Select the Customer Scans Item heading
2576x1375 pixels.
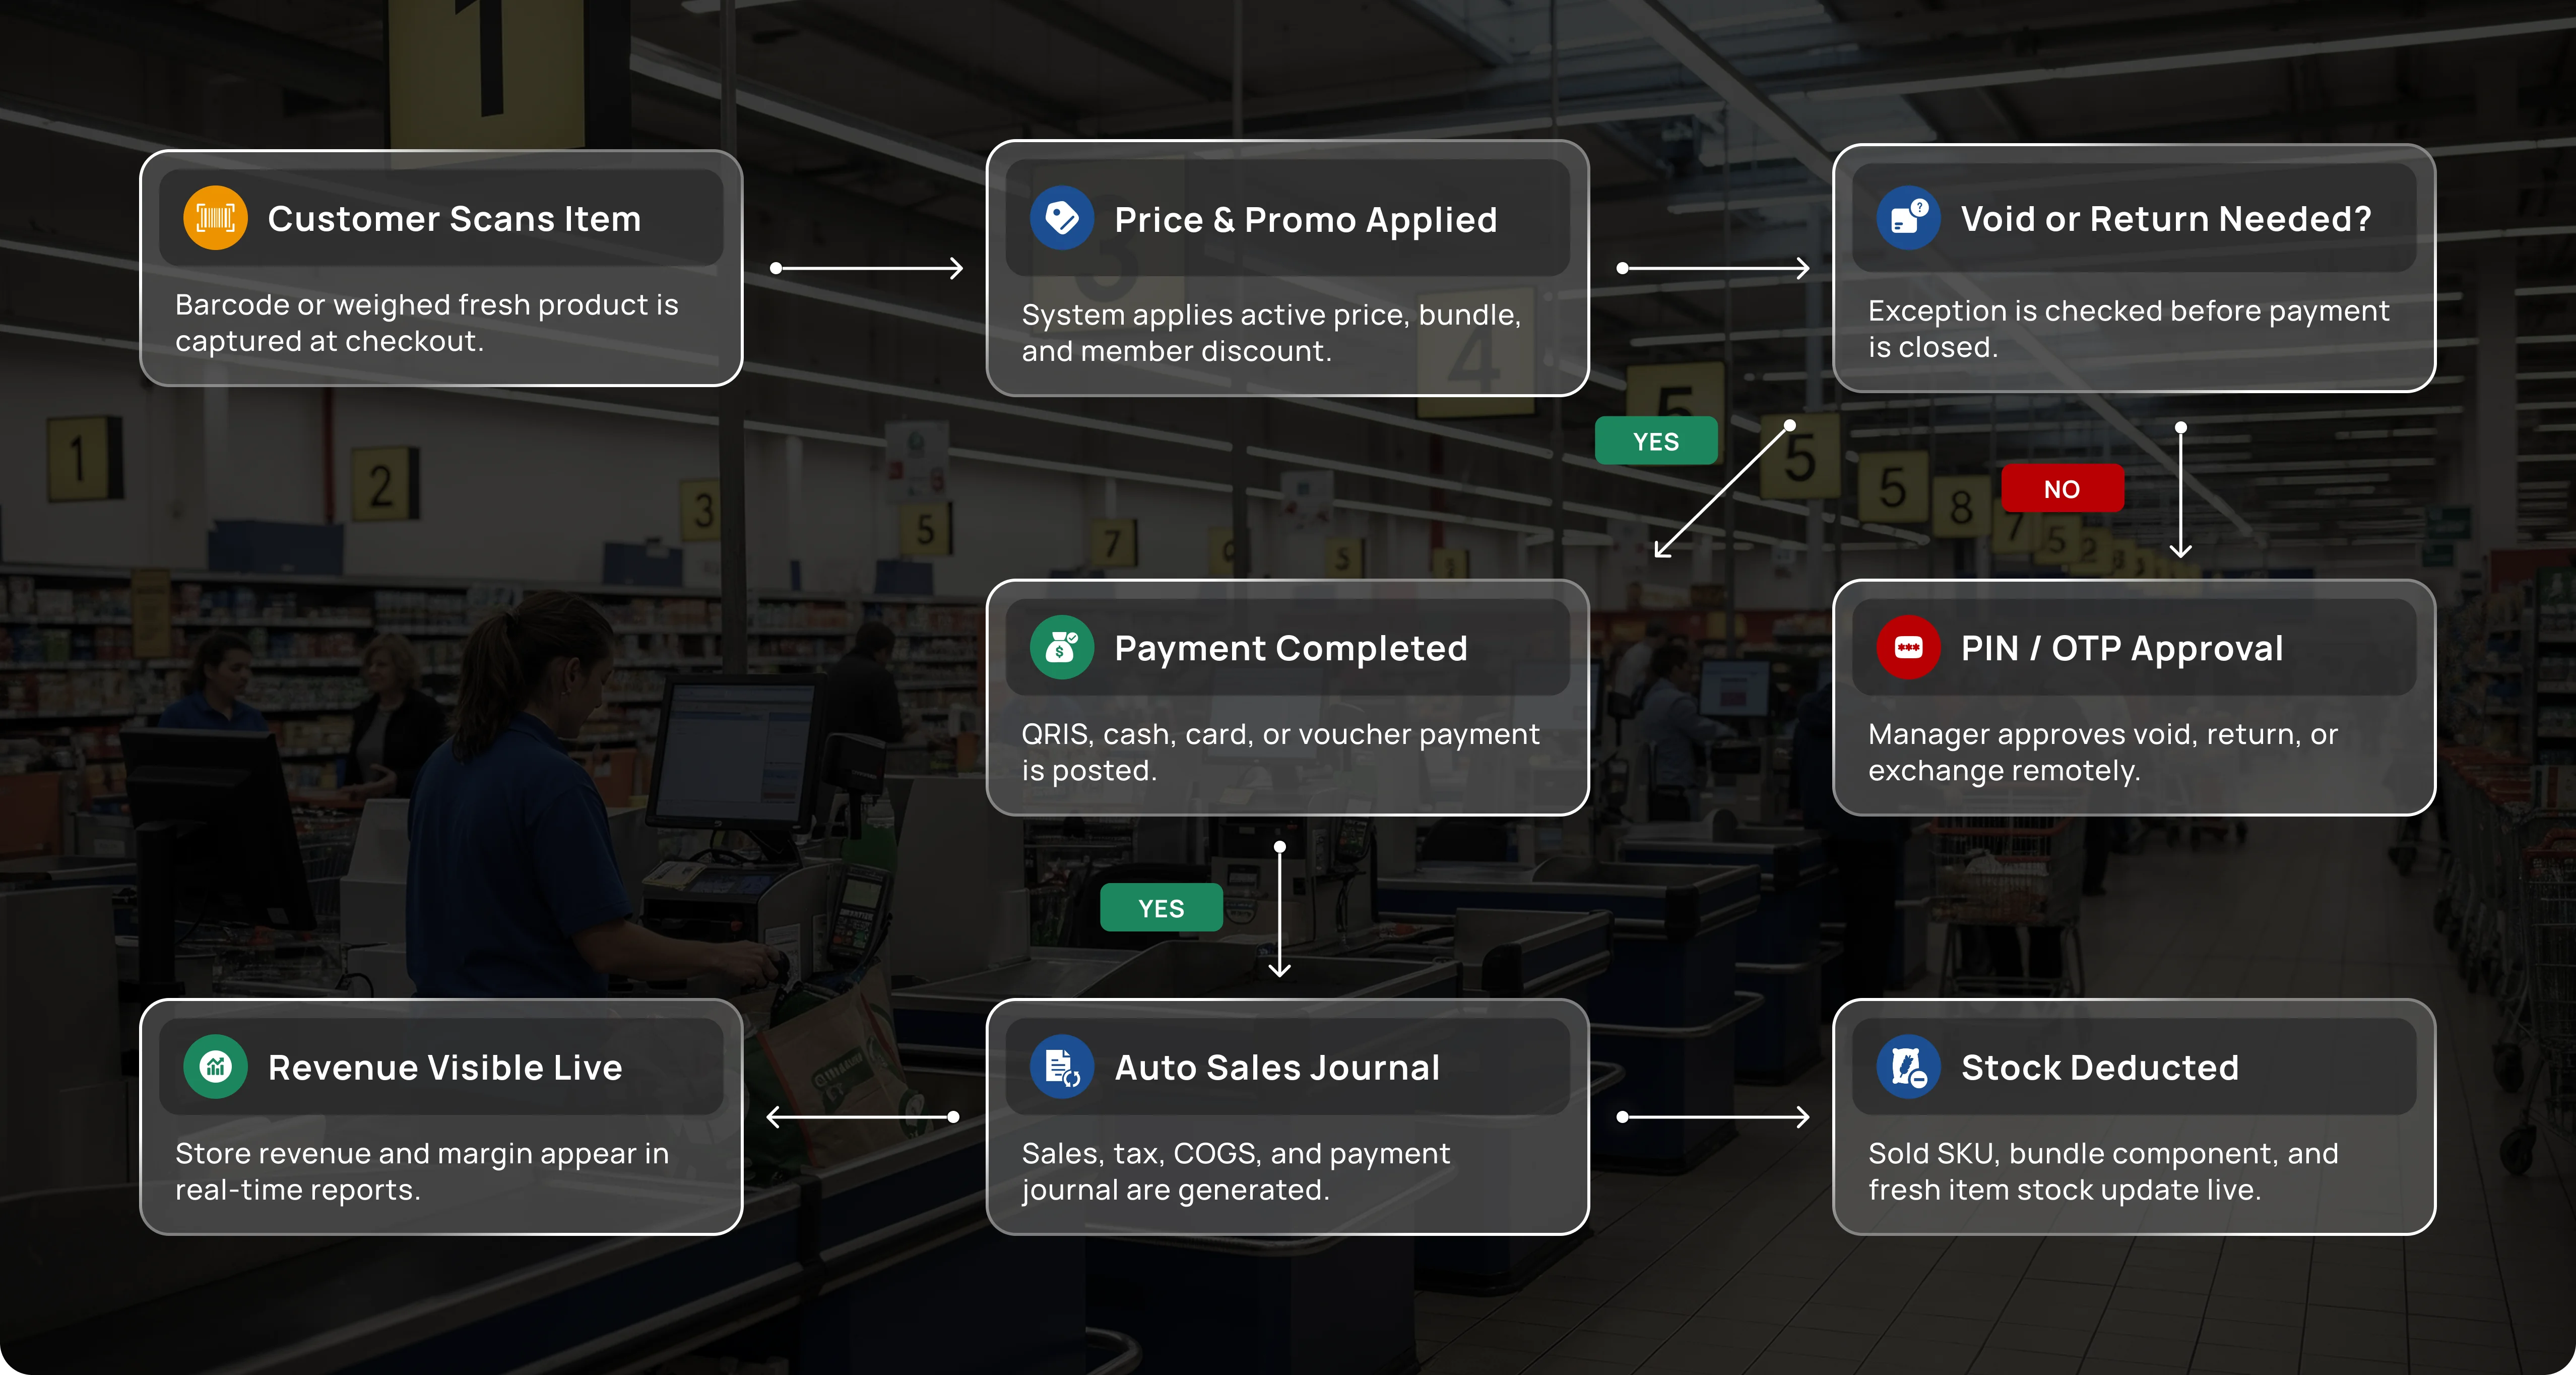click(x=454, y=219)
